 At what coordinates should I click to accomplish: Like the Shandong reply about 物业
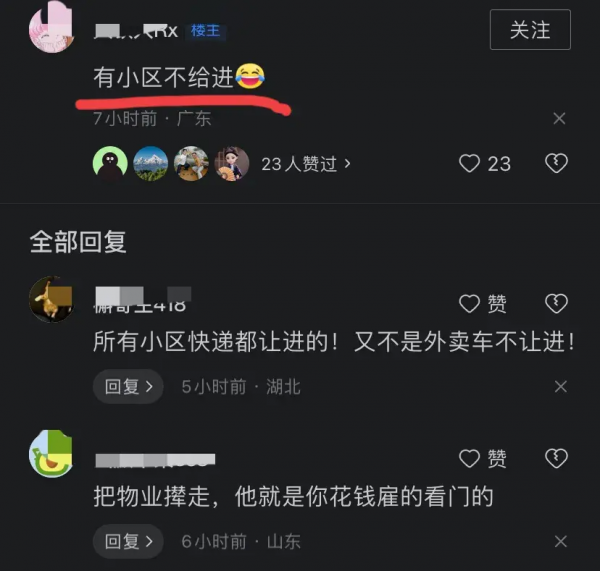tap(483, 458)
